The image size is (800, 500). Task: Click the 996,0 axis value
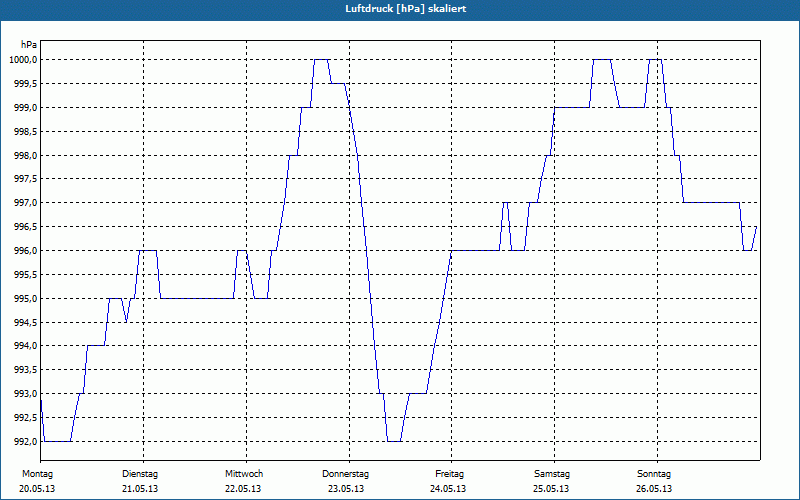(x=25, y=251)
